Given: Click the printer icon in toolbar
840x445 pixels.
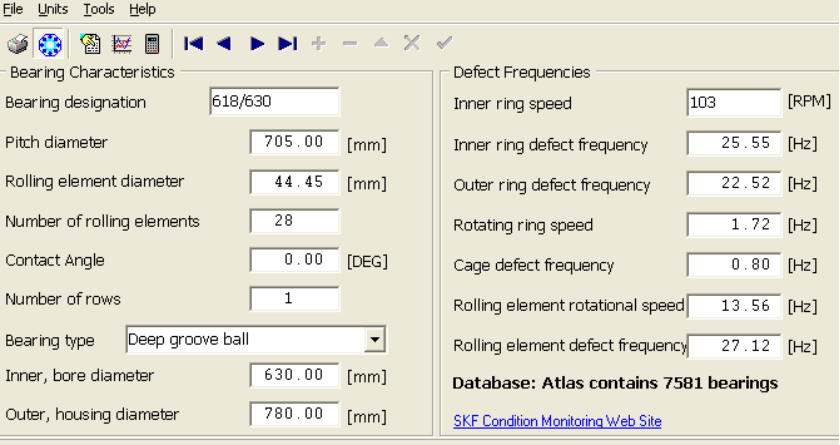Looking at the screenshot, I should (18, 44).
